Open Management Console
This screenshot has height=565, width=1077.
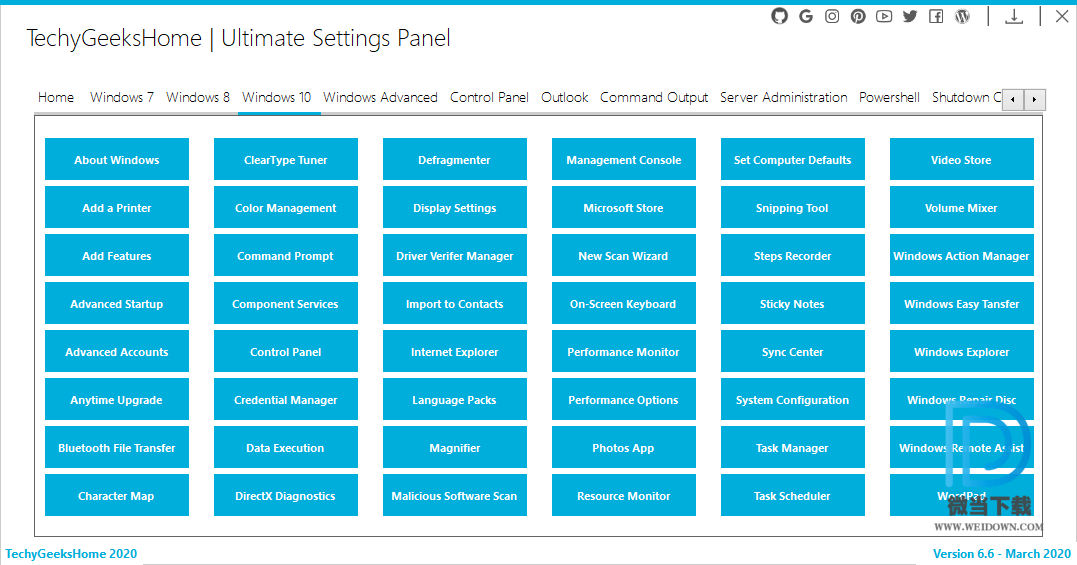pos(624,159)
